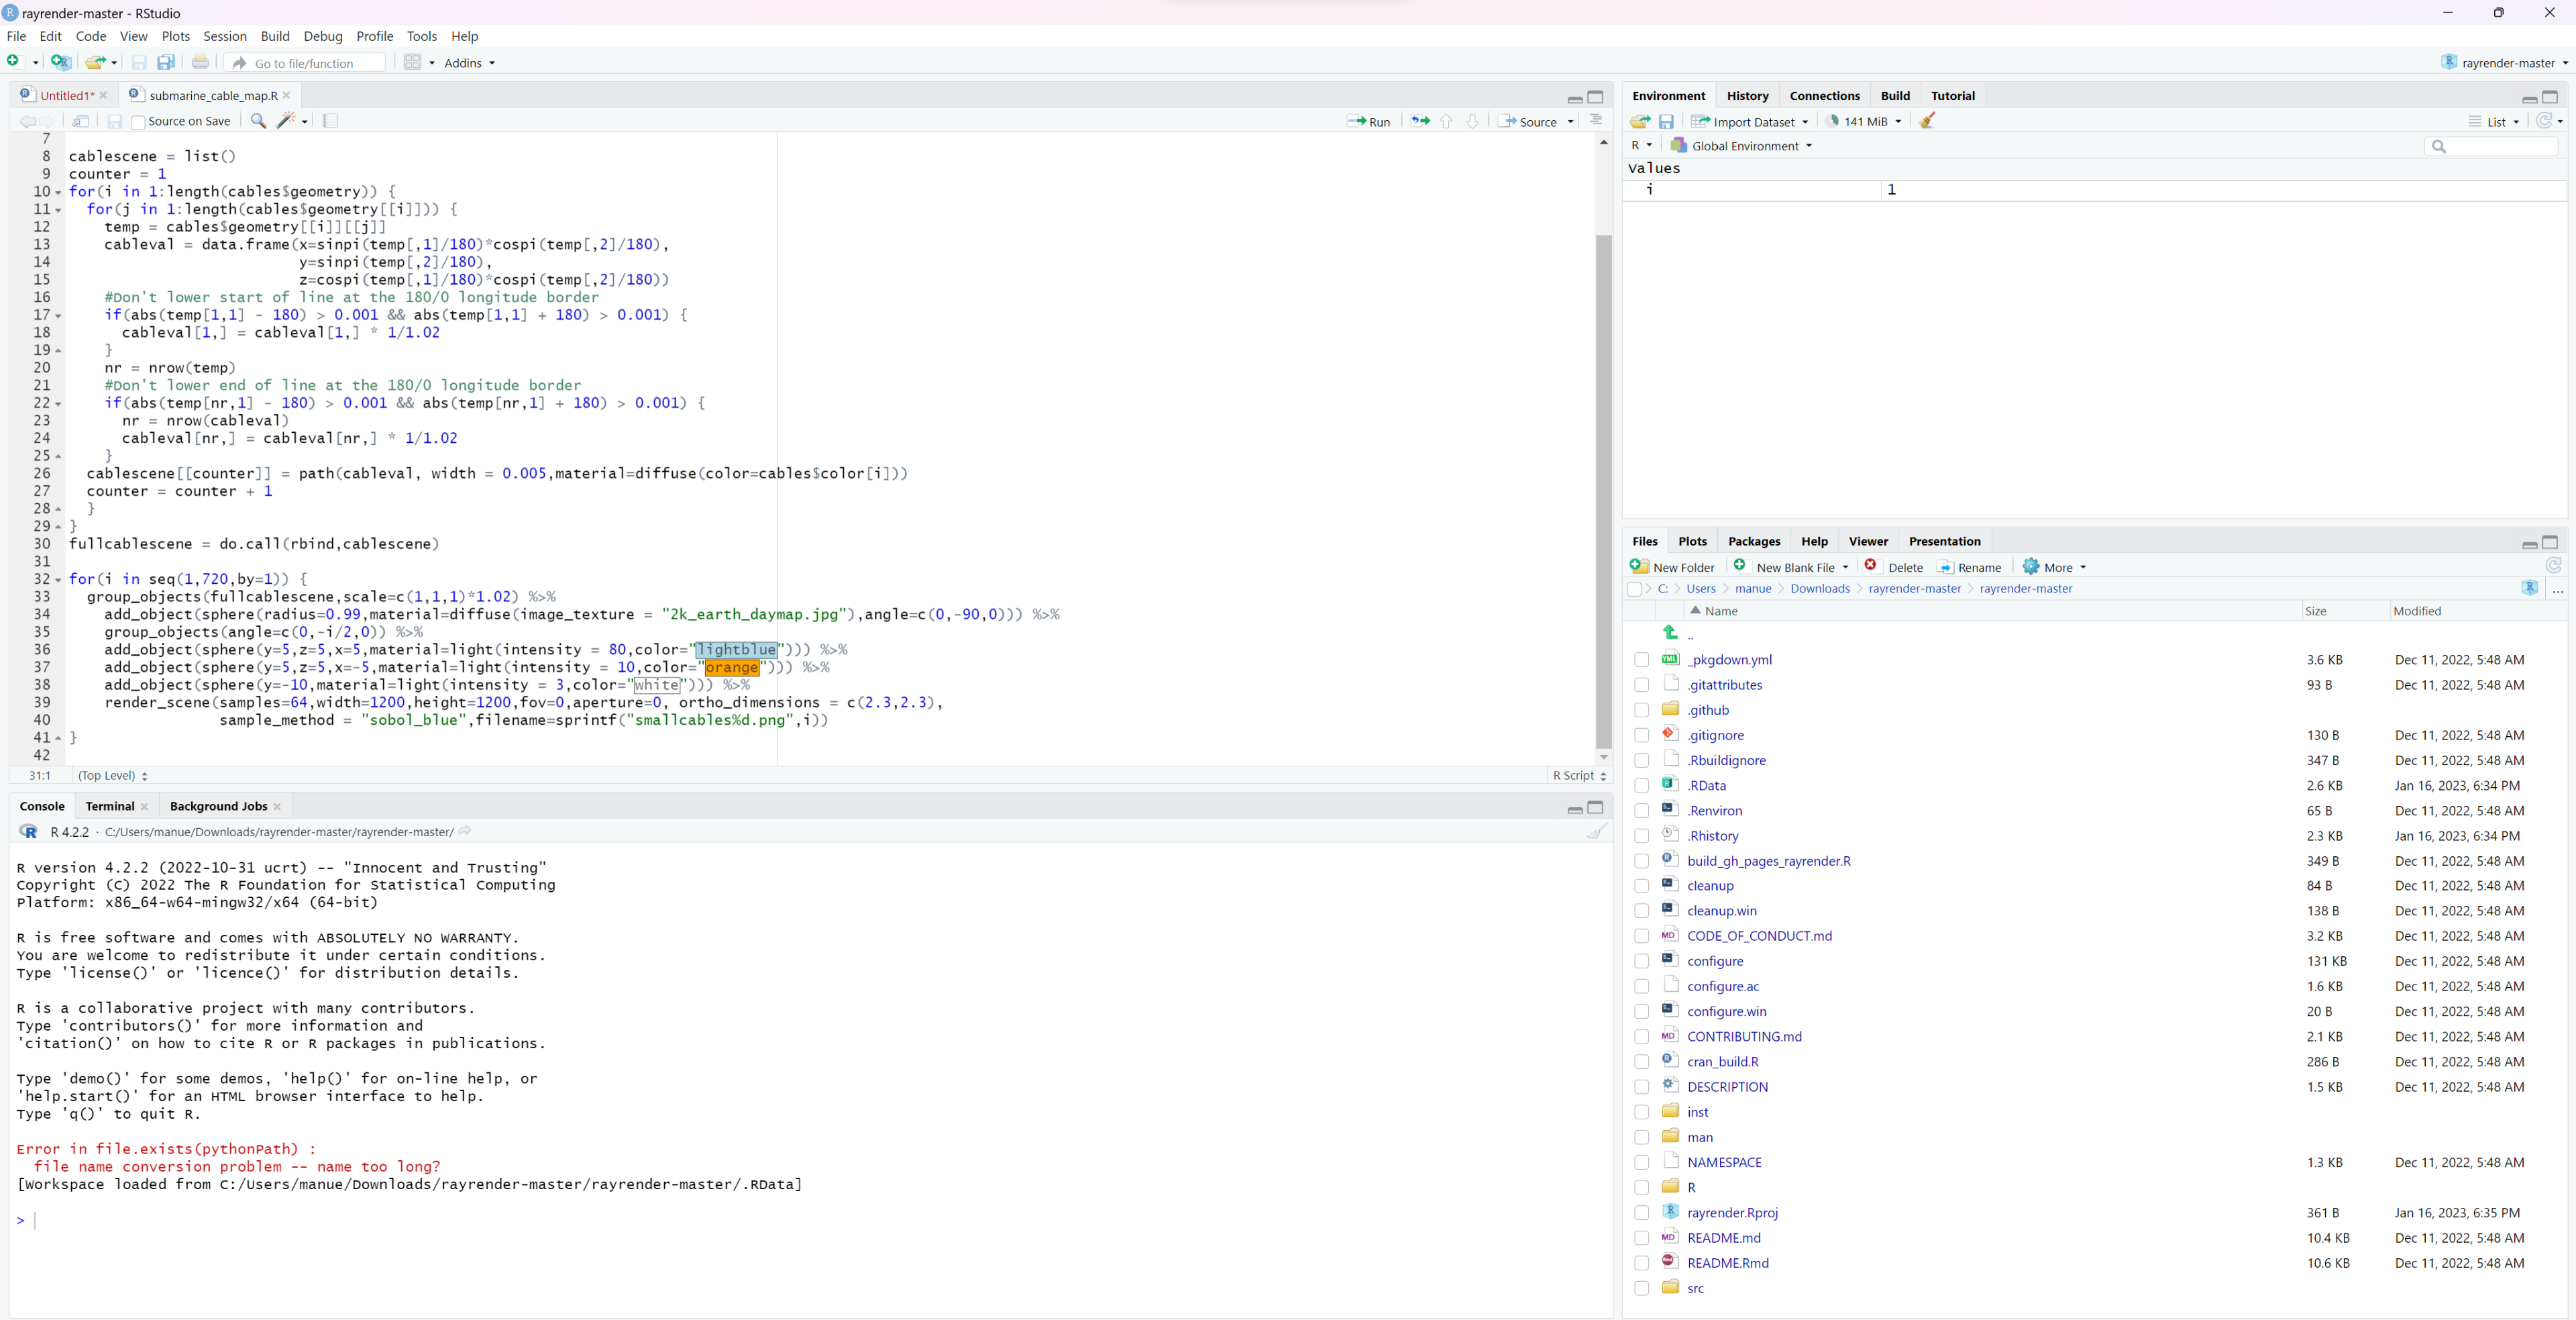This screenshot has height=1320, width=2576.
Task: Click the re-run previous code icon
Action: click(x=1420, y=121)
